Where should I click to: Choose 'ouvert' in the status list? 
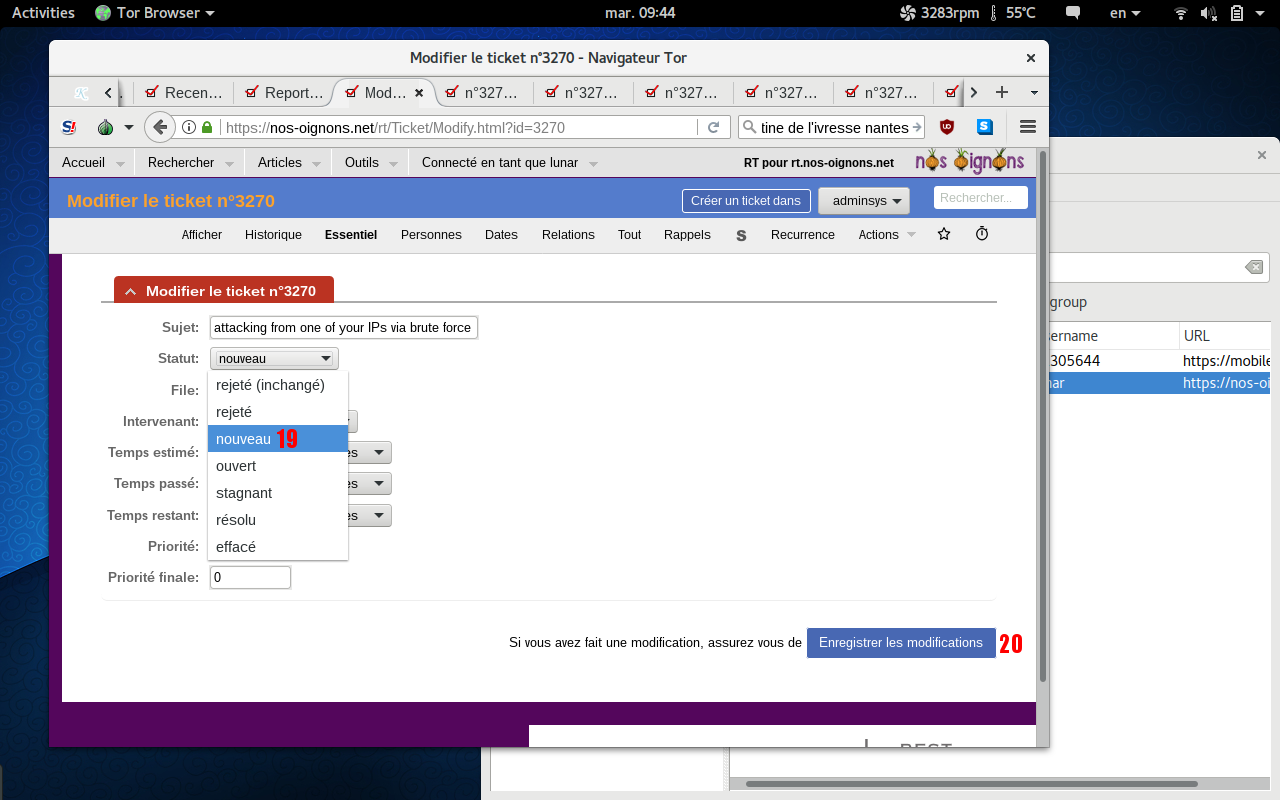pyautogui.click(x=236, y=466)
